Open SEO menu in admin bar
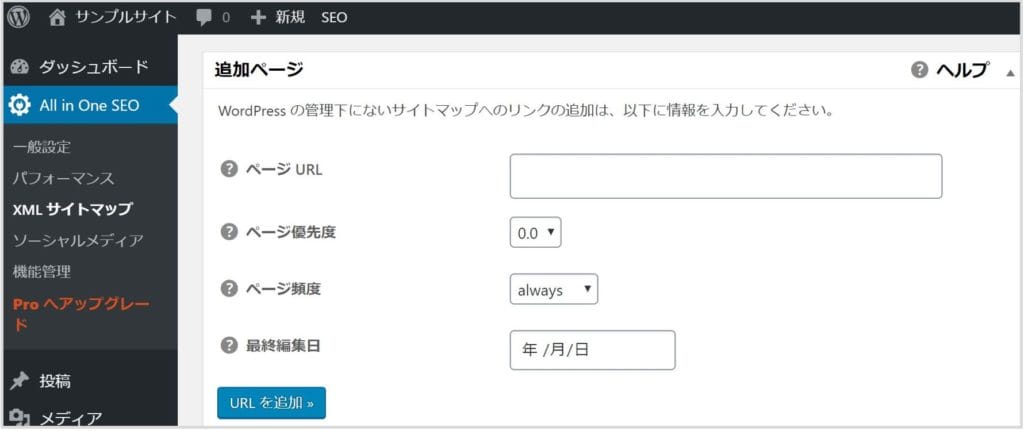This screenshot has width=1024, height=431. point(334,18)
